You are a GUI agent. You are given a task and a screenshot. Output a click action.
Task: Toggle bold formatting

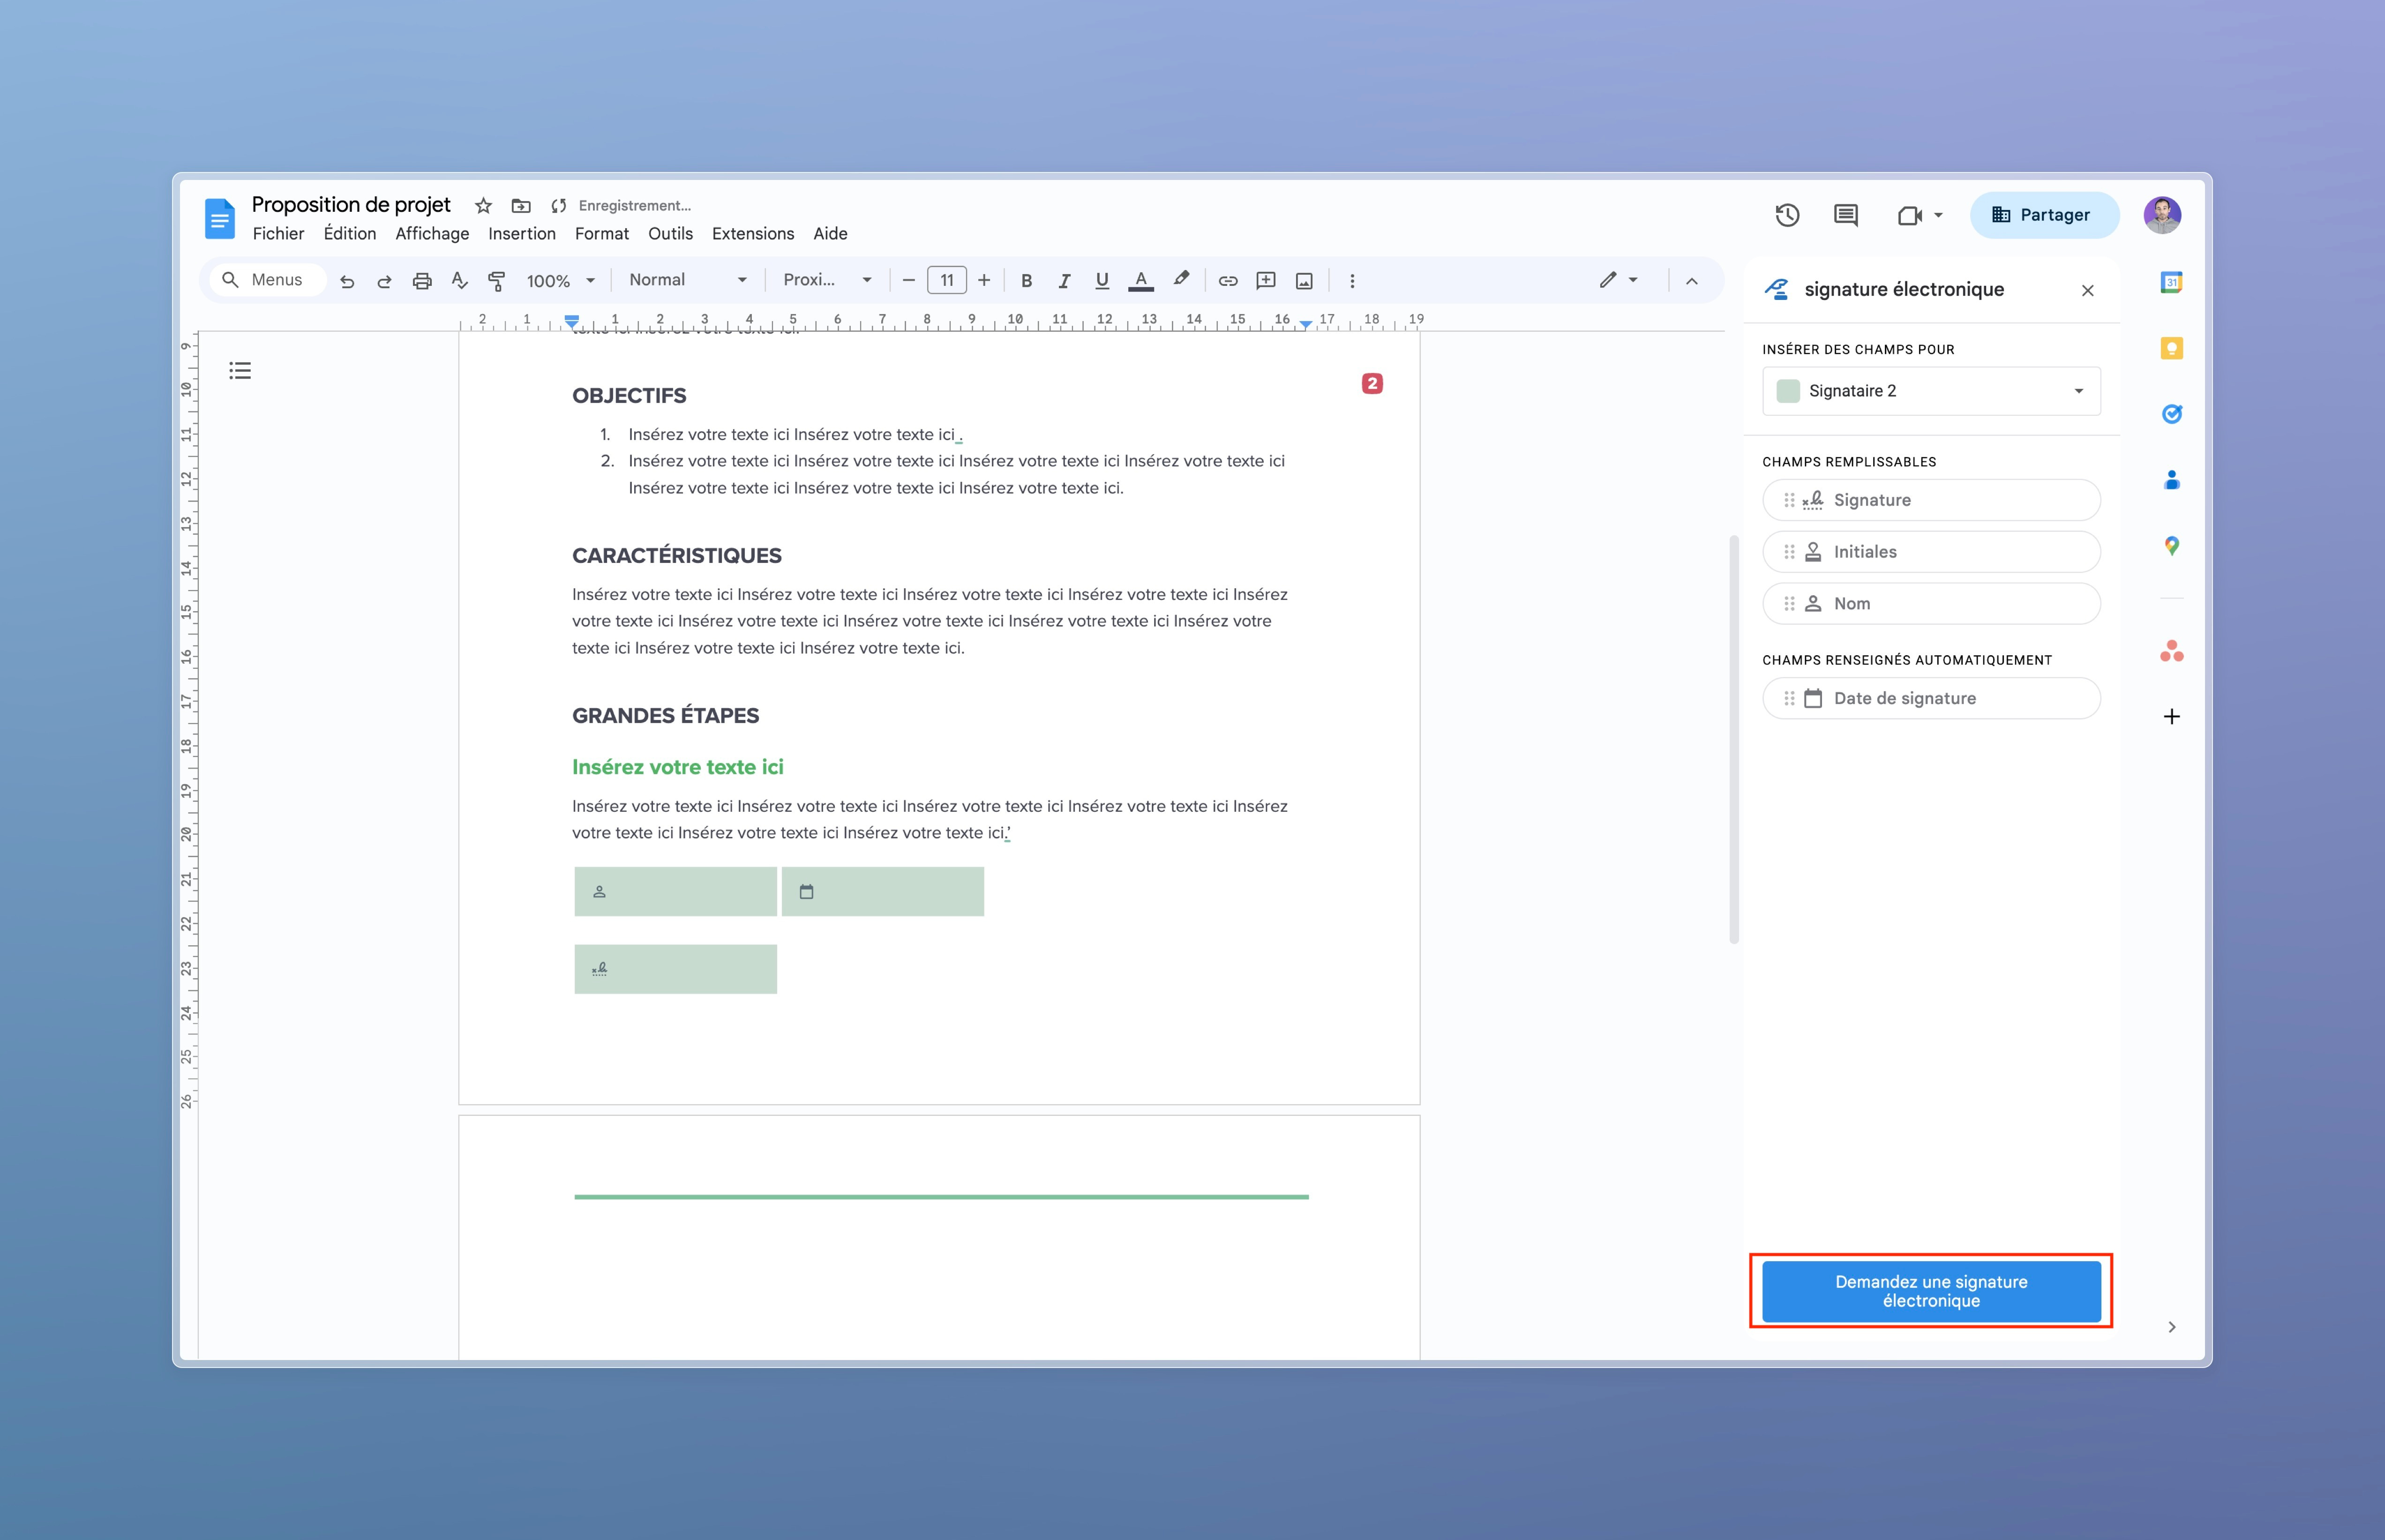pos(1026,281)
